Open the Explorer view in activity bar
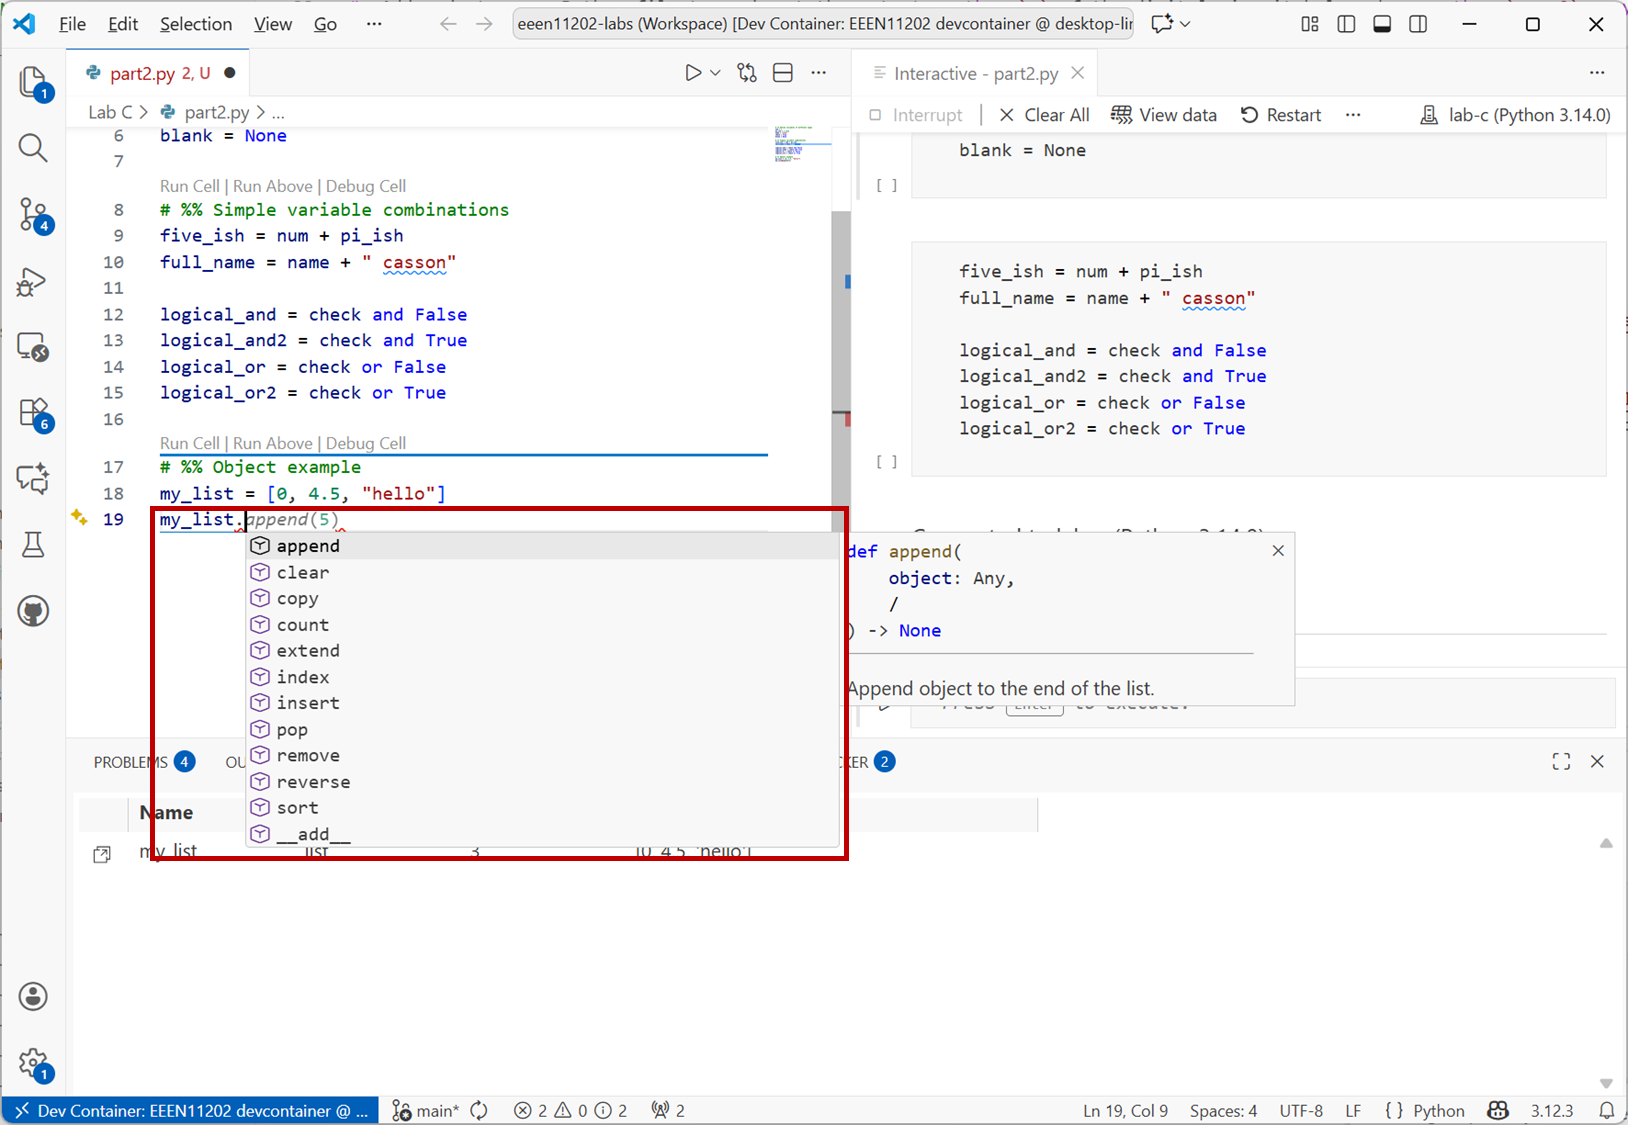The width and height of the screenshot is (1628, 1125). tap(33, 82)
